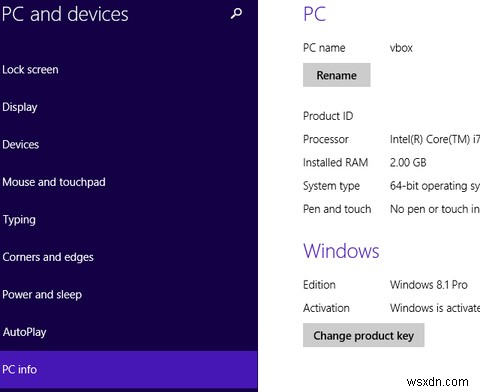The height and width of the screenshot is (392, 480).
Task: Select the PC info item
Action: [129, 369]
